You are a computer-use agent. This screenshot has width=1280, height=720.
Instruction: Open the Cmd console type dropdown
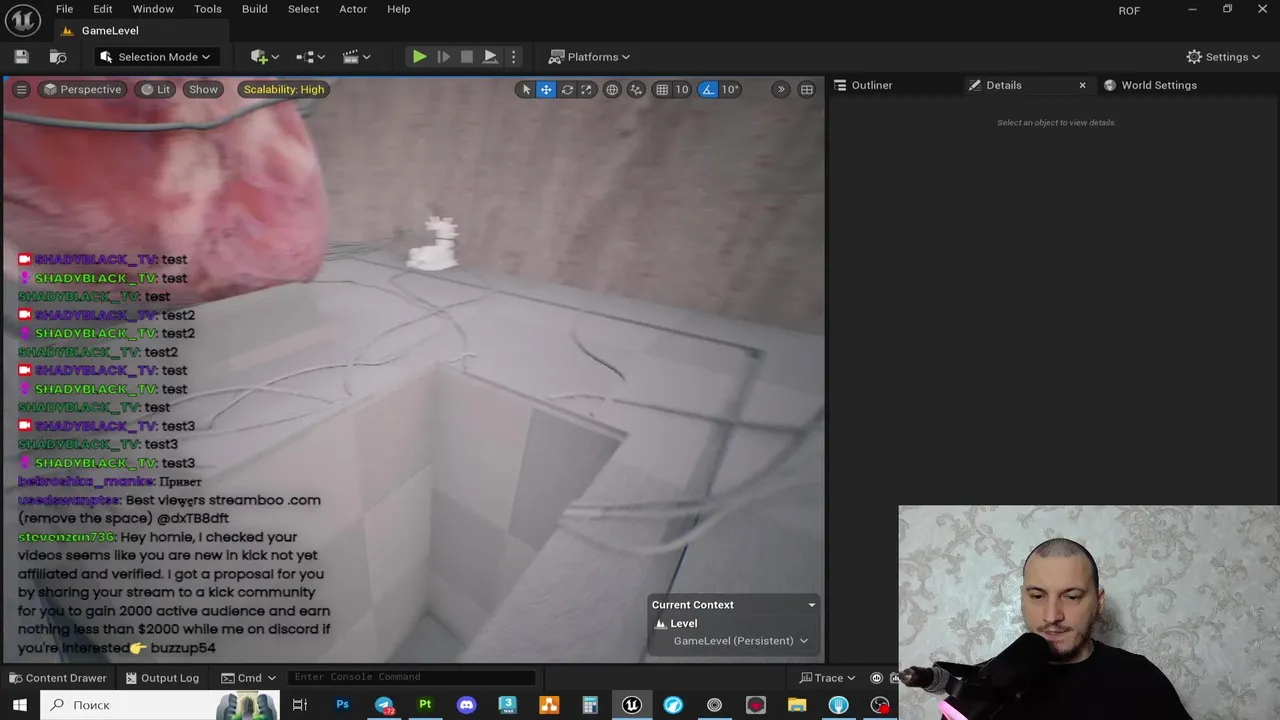(248, 678)
